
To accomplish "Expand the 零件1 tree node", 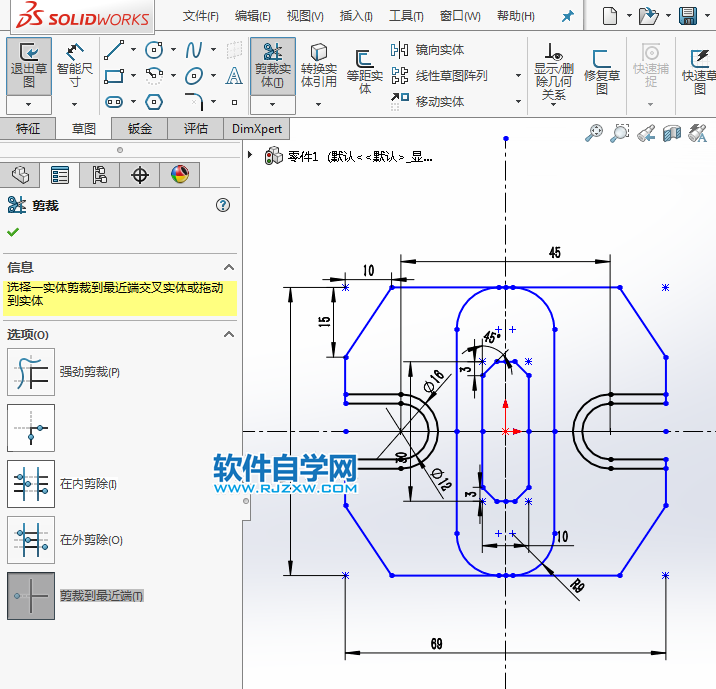I will pos(250,155).
